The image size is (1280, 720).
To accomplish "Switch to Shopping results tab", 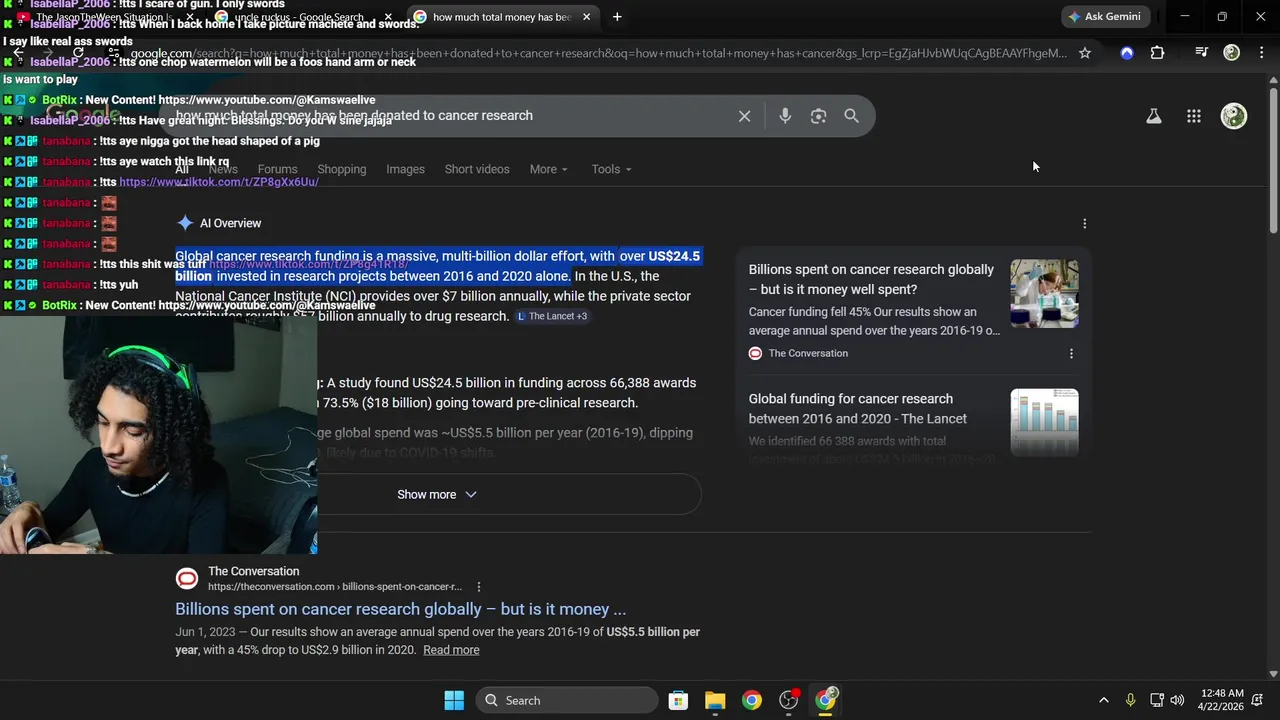I will [x=342, y=169].
